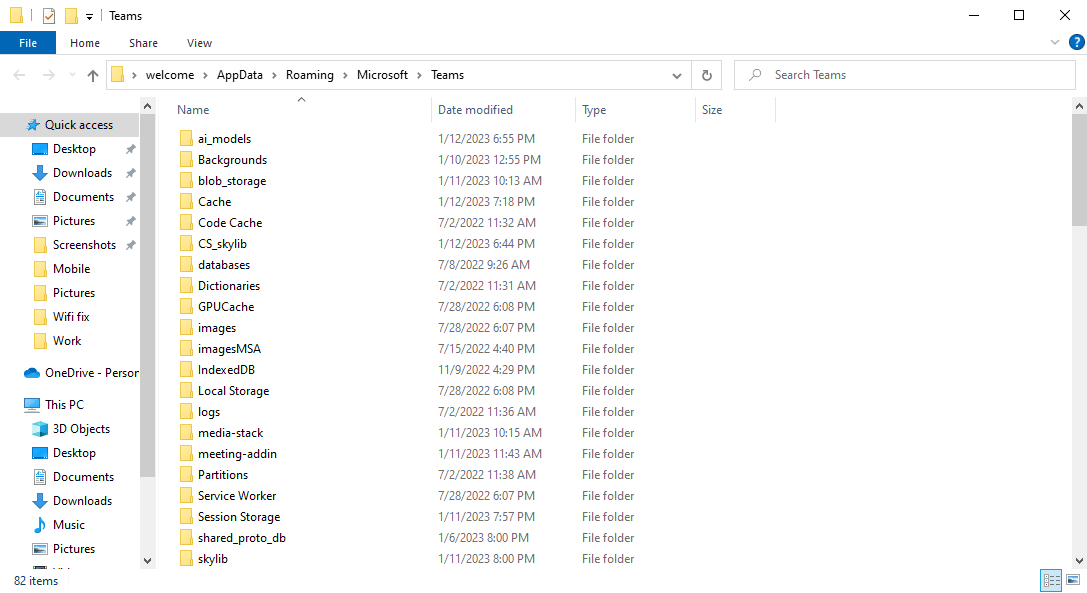This screenshot has height=593, width=1087.
Task: Click the Search Teams input field
Action: point(905,75)
